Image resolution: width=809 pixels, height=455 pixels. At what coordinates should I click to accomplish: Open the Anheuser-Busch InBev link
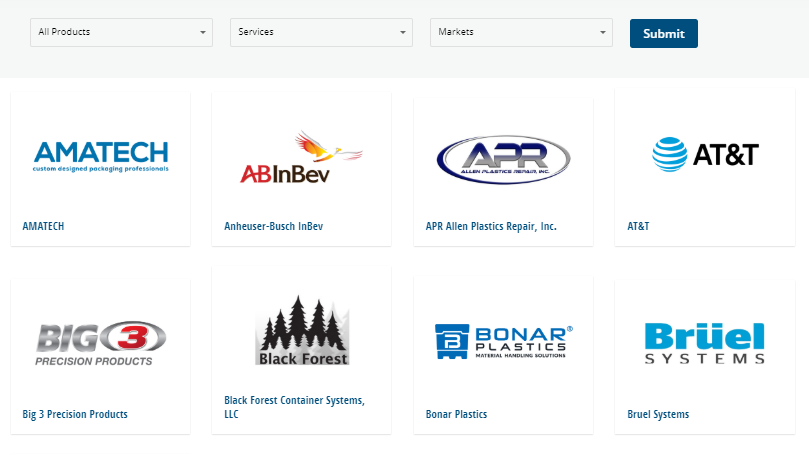(273, 226)
